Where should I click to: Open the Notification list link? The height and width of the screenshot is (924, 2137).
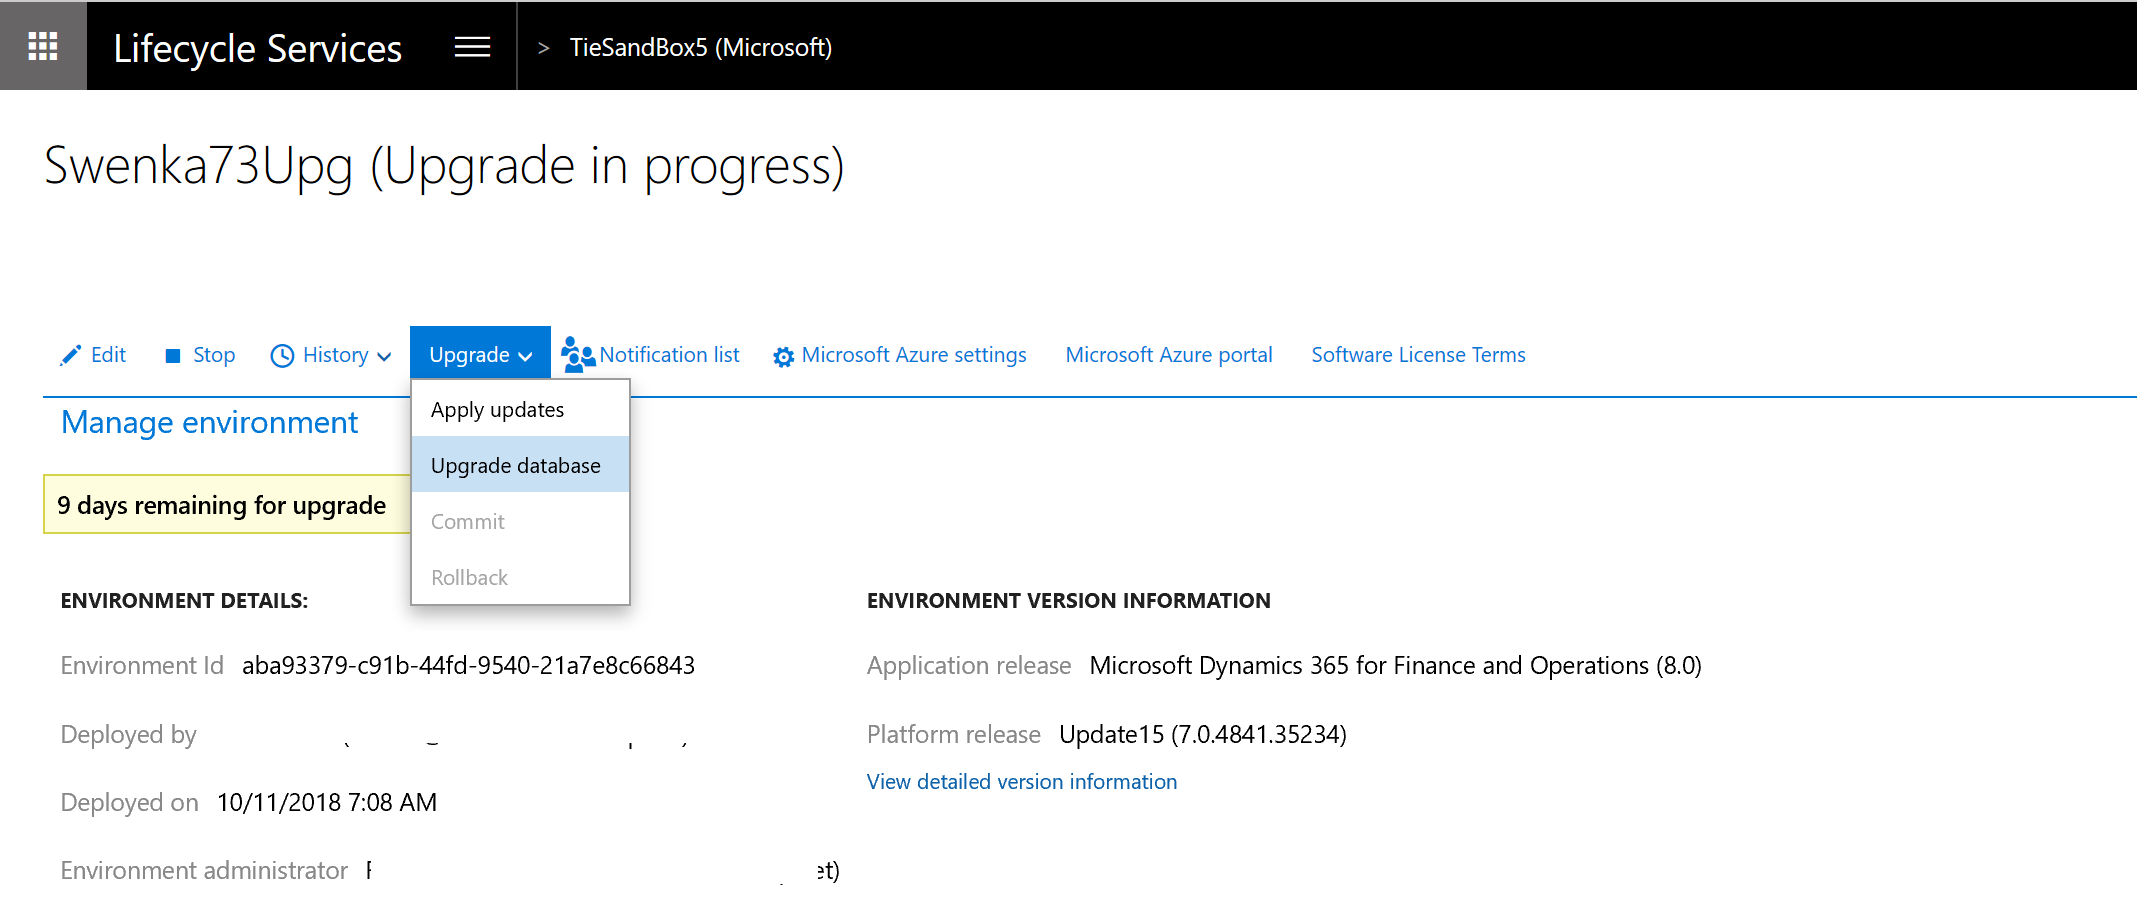(x=669, y=355)
